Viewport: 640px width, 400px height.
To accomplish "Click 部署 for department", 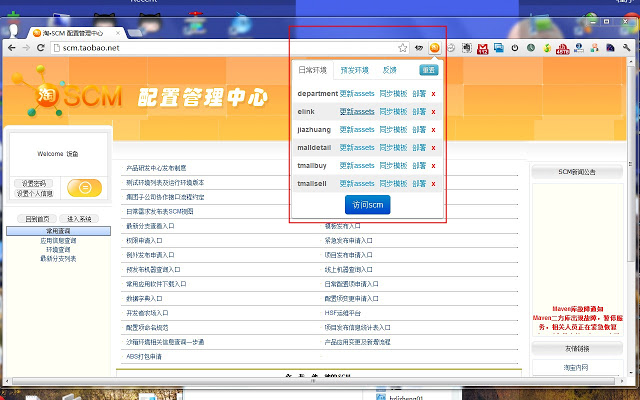I will 419,93.
